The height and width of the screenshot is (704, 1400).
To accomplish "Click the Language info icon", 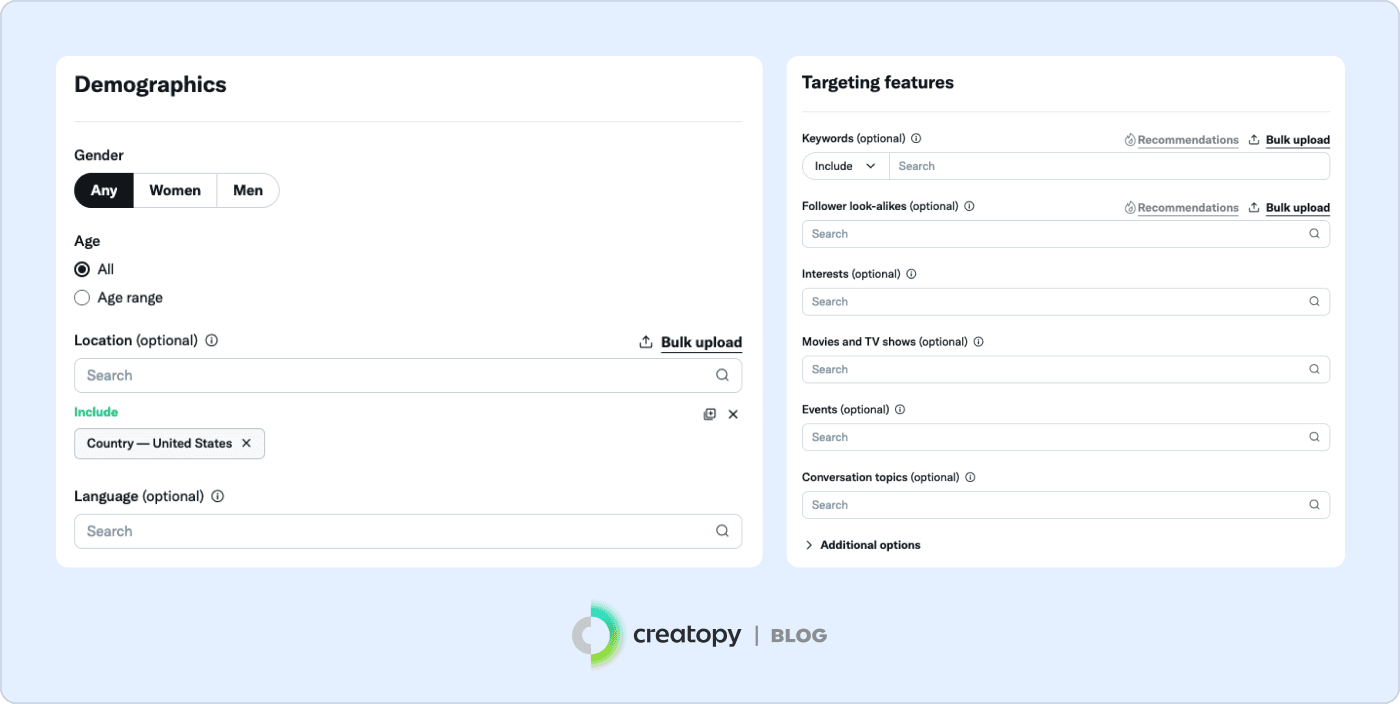I will (x=218, y=496).
